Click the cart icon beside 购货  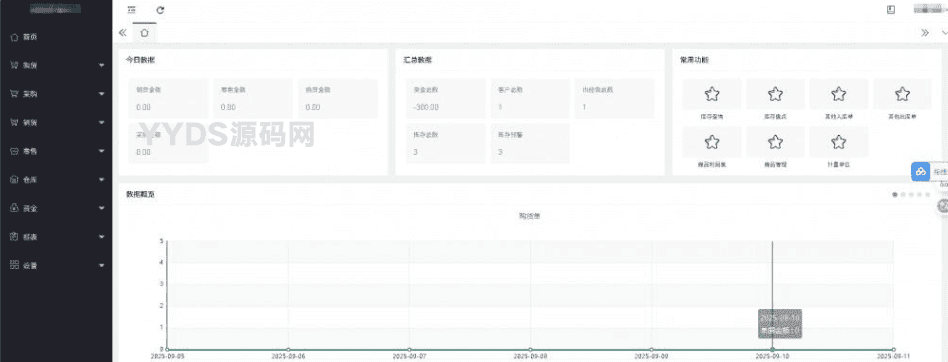[x=14, y=65]
